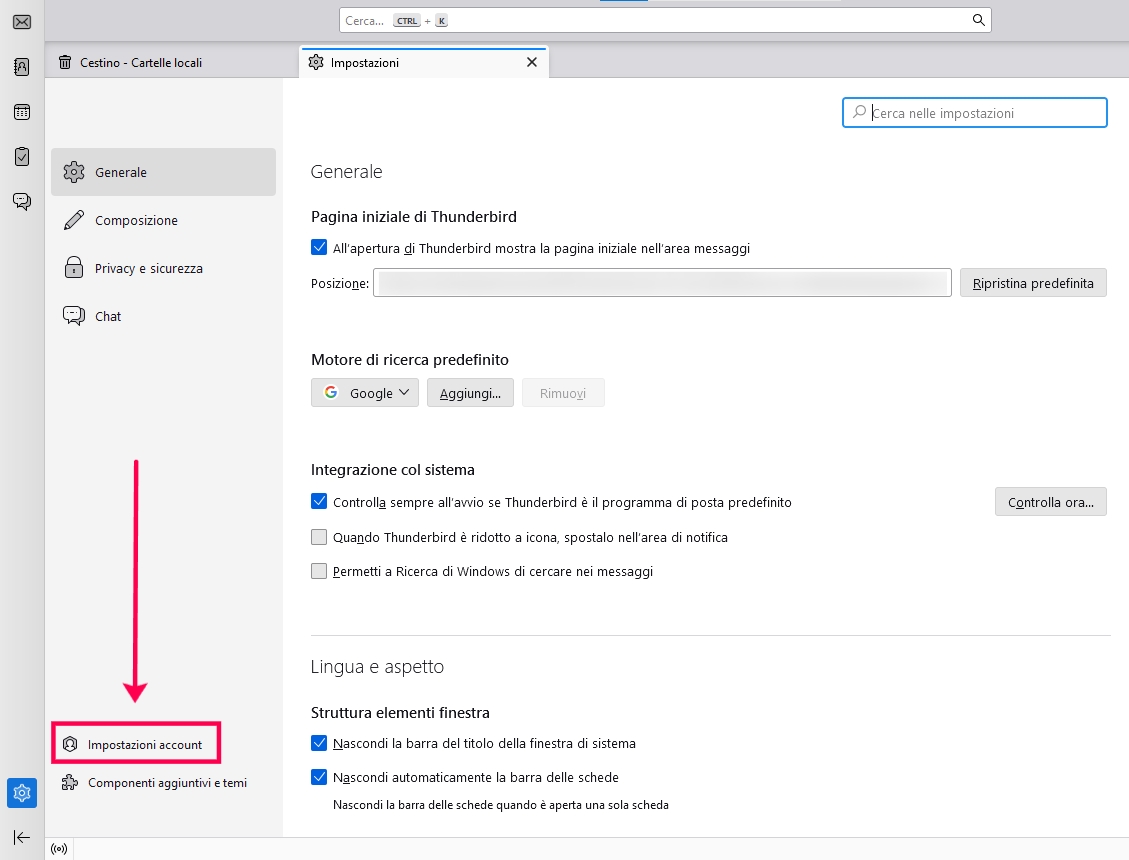
Task: Click the Rimuovi search engine button
Action: point(563,393)
